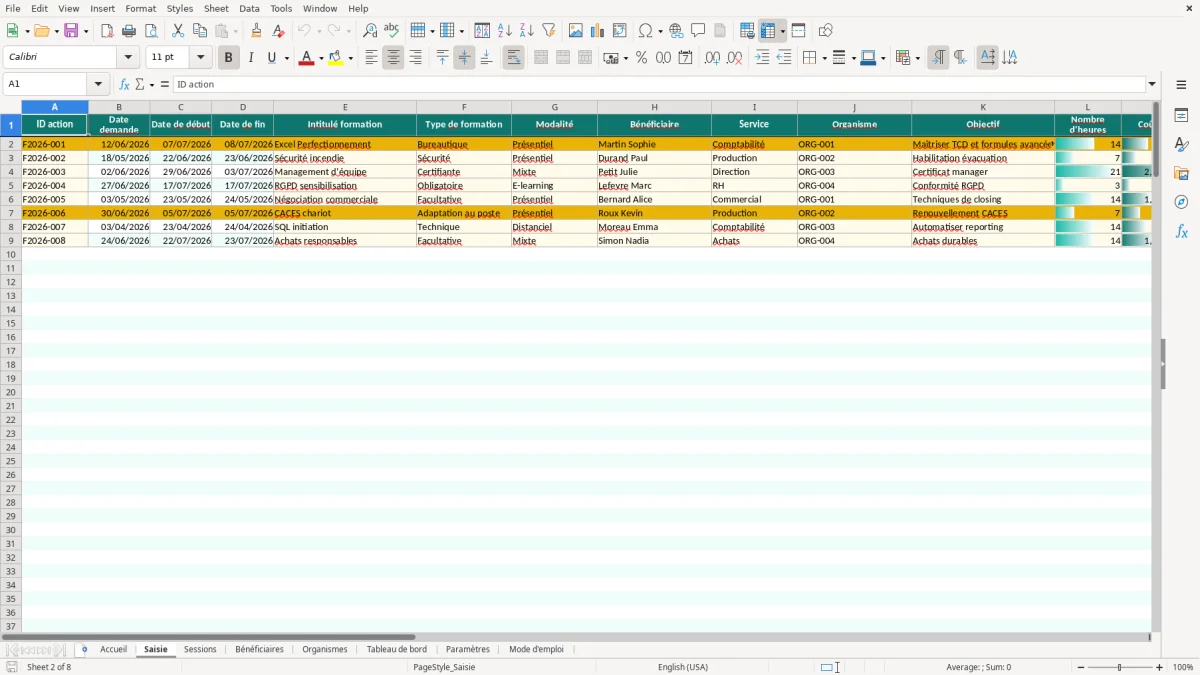Click the Accept formula equals button
The image size is (1200, 675).
(x=165, y=84)
